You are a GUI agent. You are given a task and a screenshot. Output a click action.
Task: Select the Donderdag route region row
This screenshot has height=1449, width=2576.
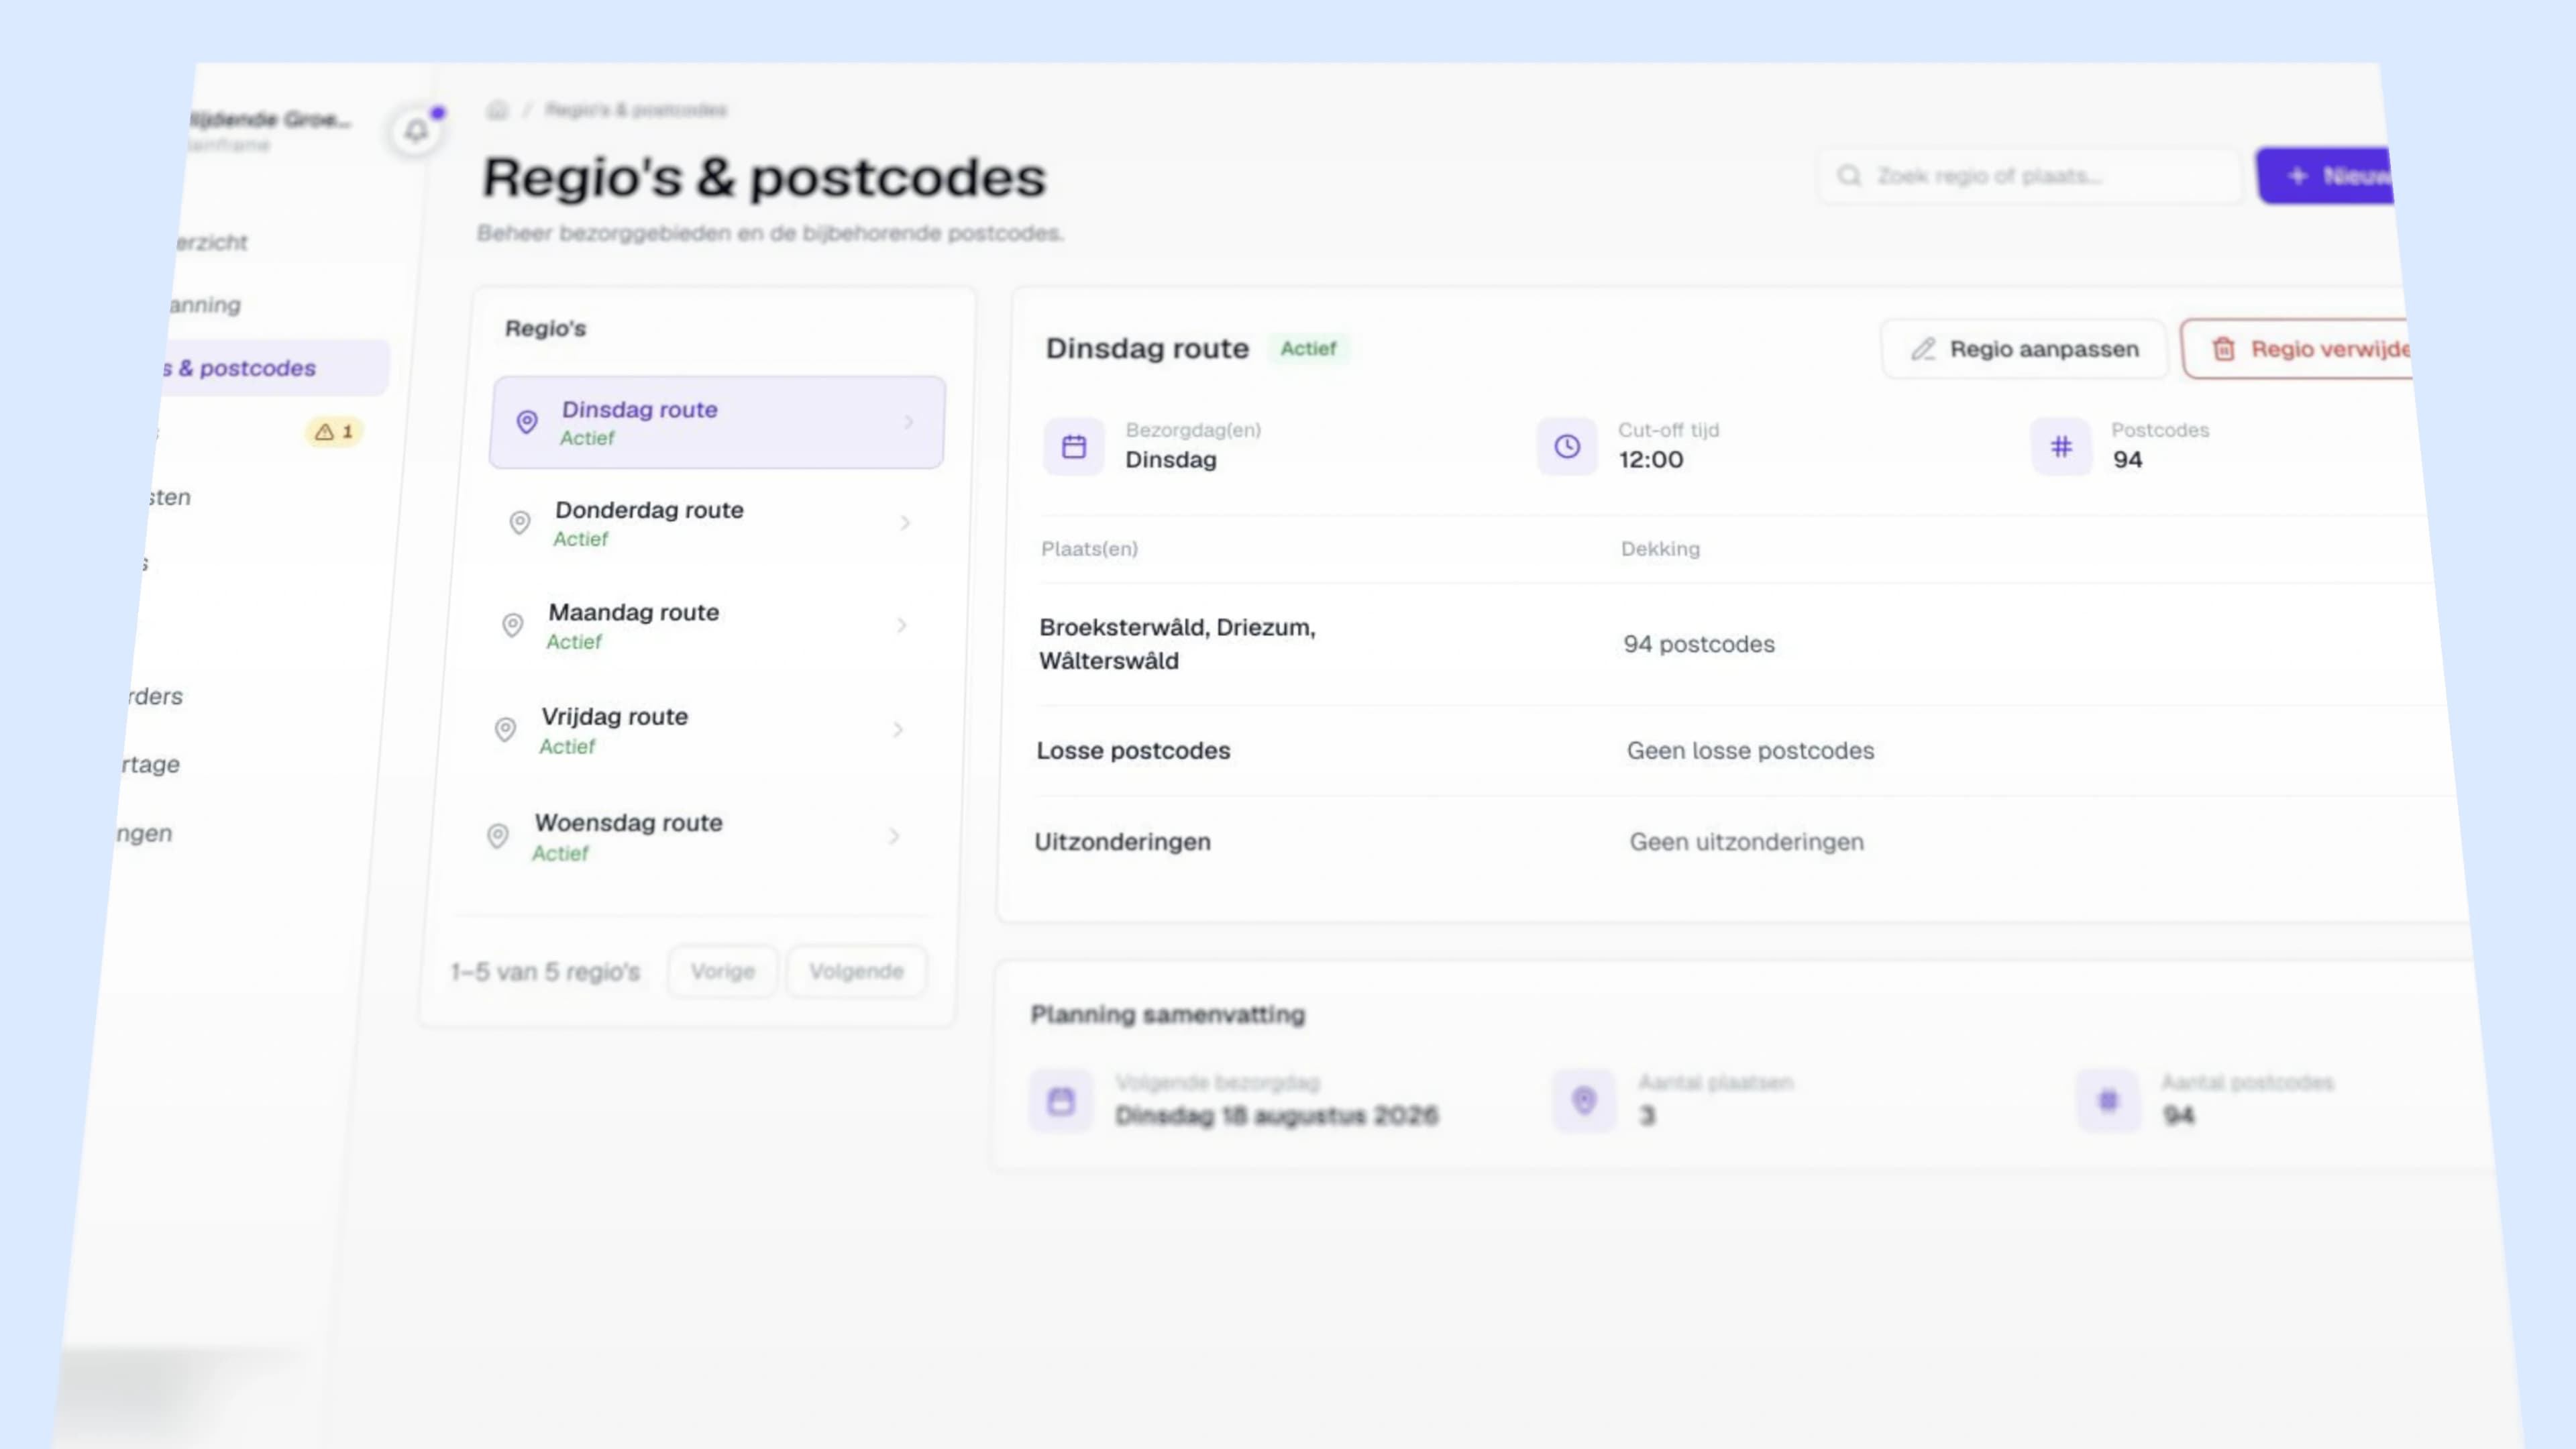coord(711,523)
